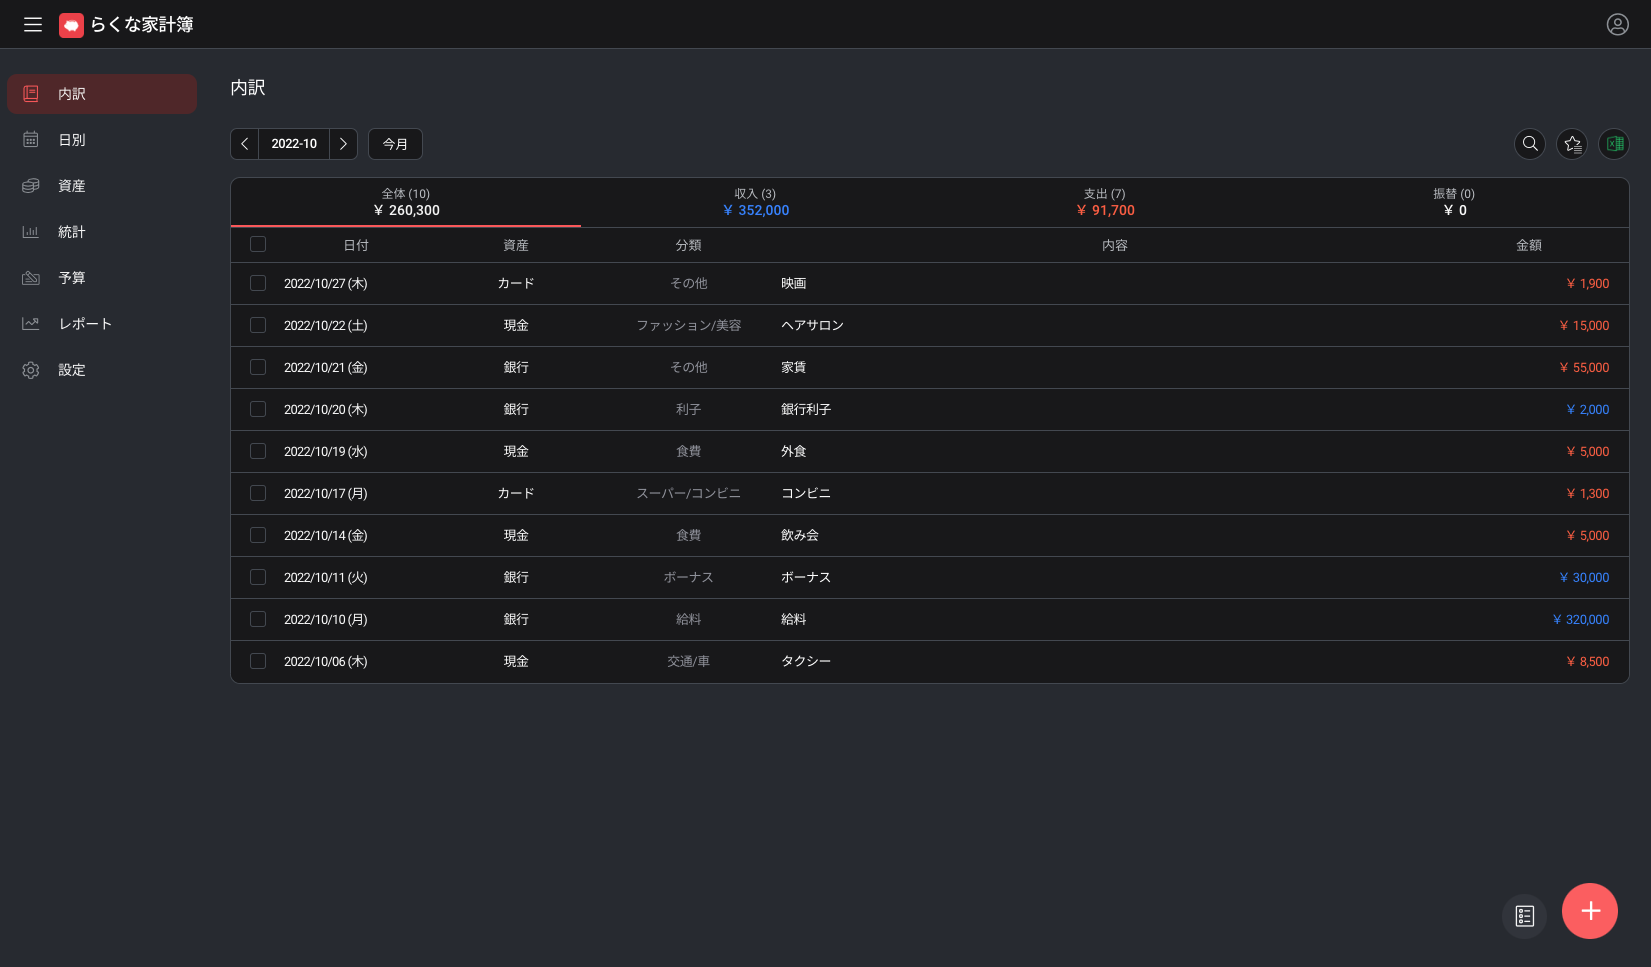Viewport: 1651px width, 967px height.
Task: Check the 2022/10/11 ボーナス row
Action: (x=258, y=577)
